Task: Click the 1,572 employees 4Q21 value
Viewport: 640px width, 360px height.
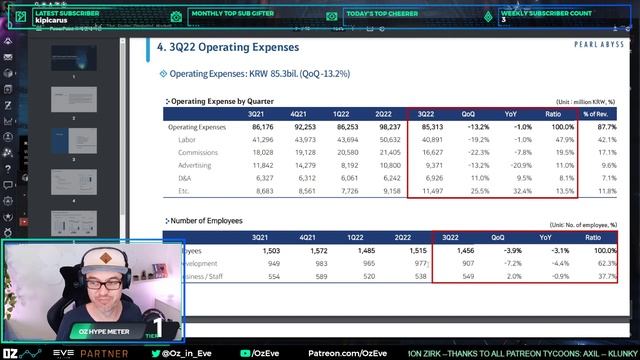Action: tap(319, 251)
